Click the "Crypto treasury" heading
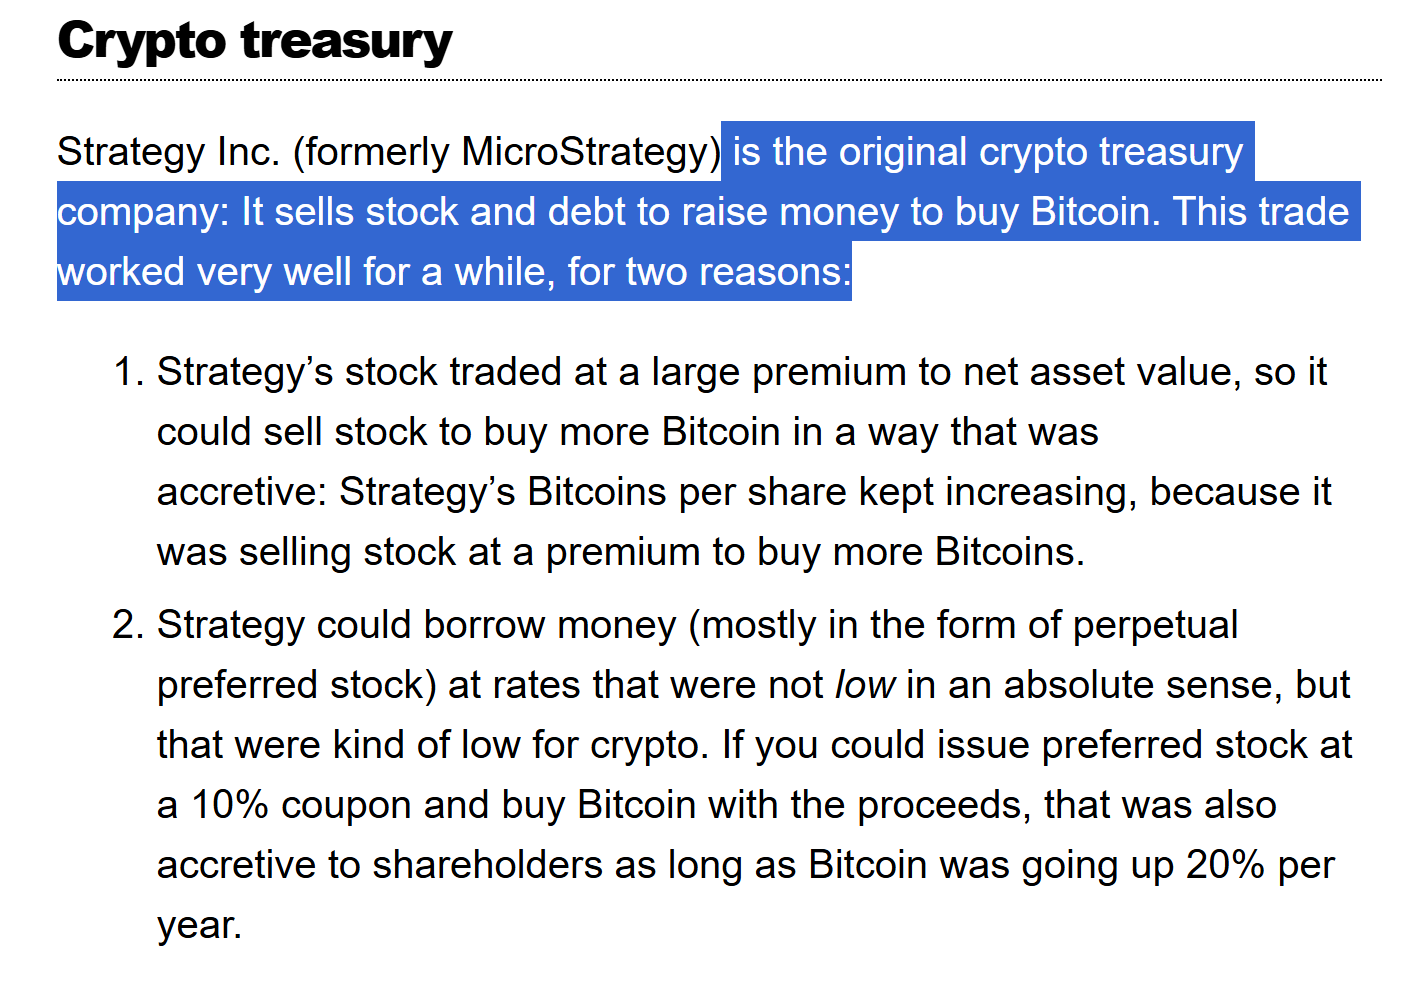The width and height of the screenshot is (1422, 984). (255, 42)
